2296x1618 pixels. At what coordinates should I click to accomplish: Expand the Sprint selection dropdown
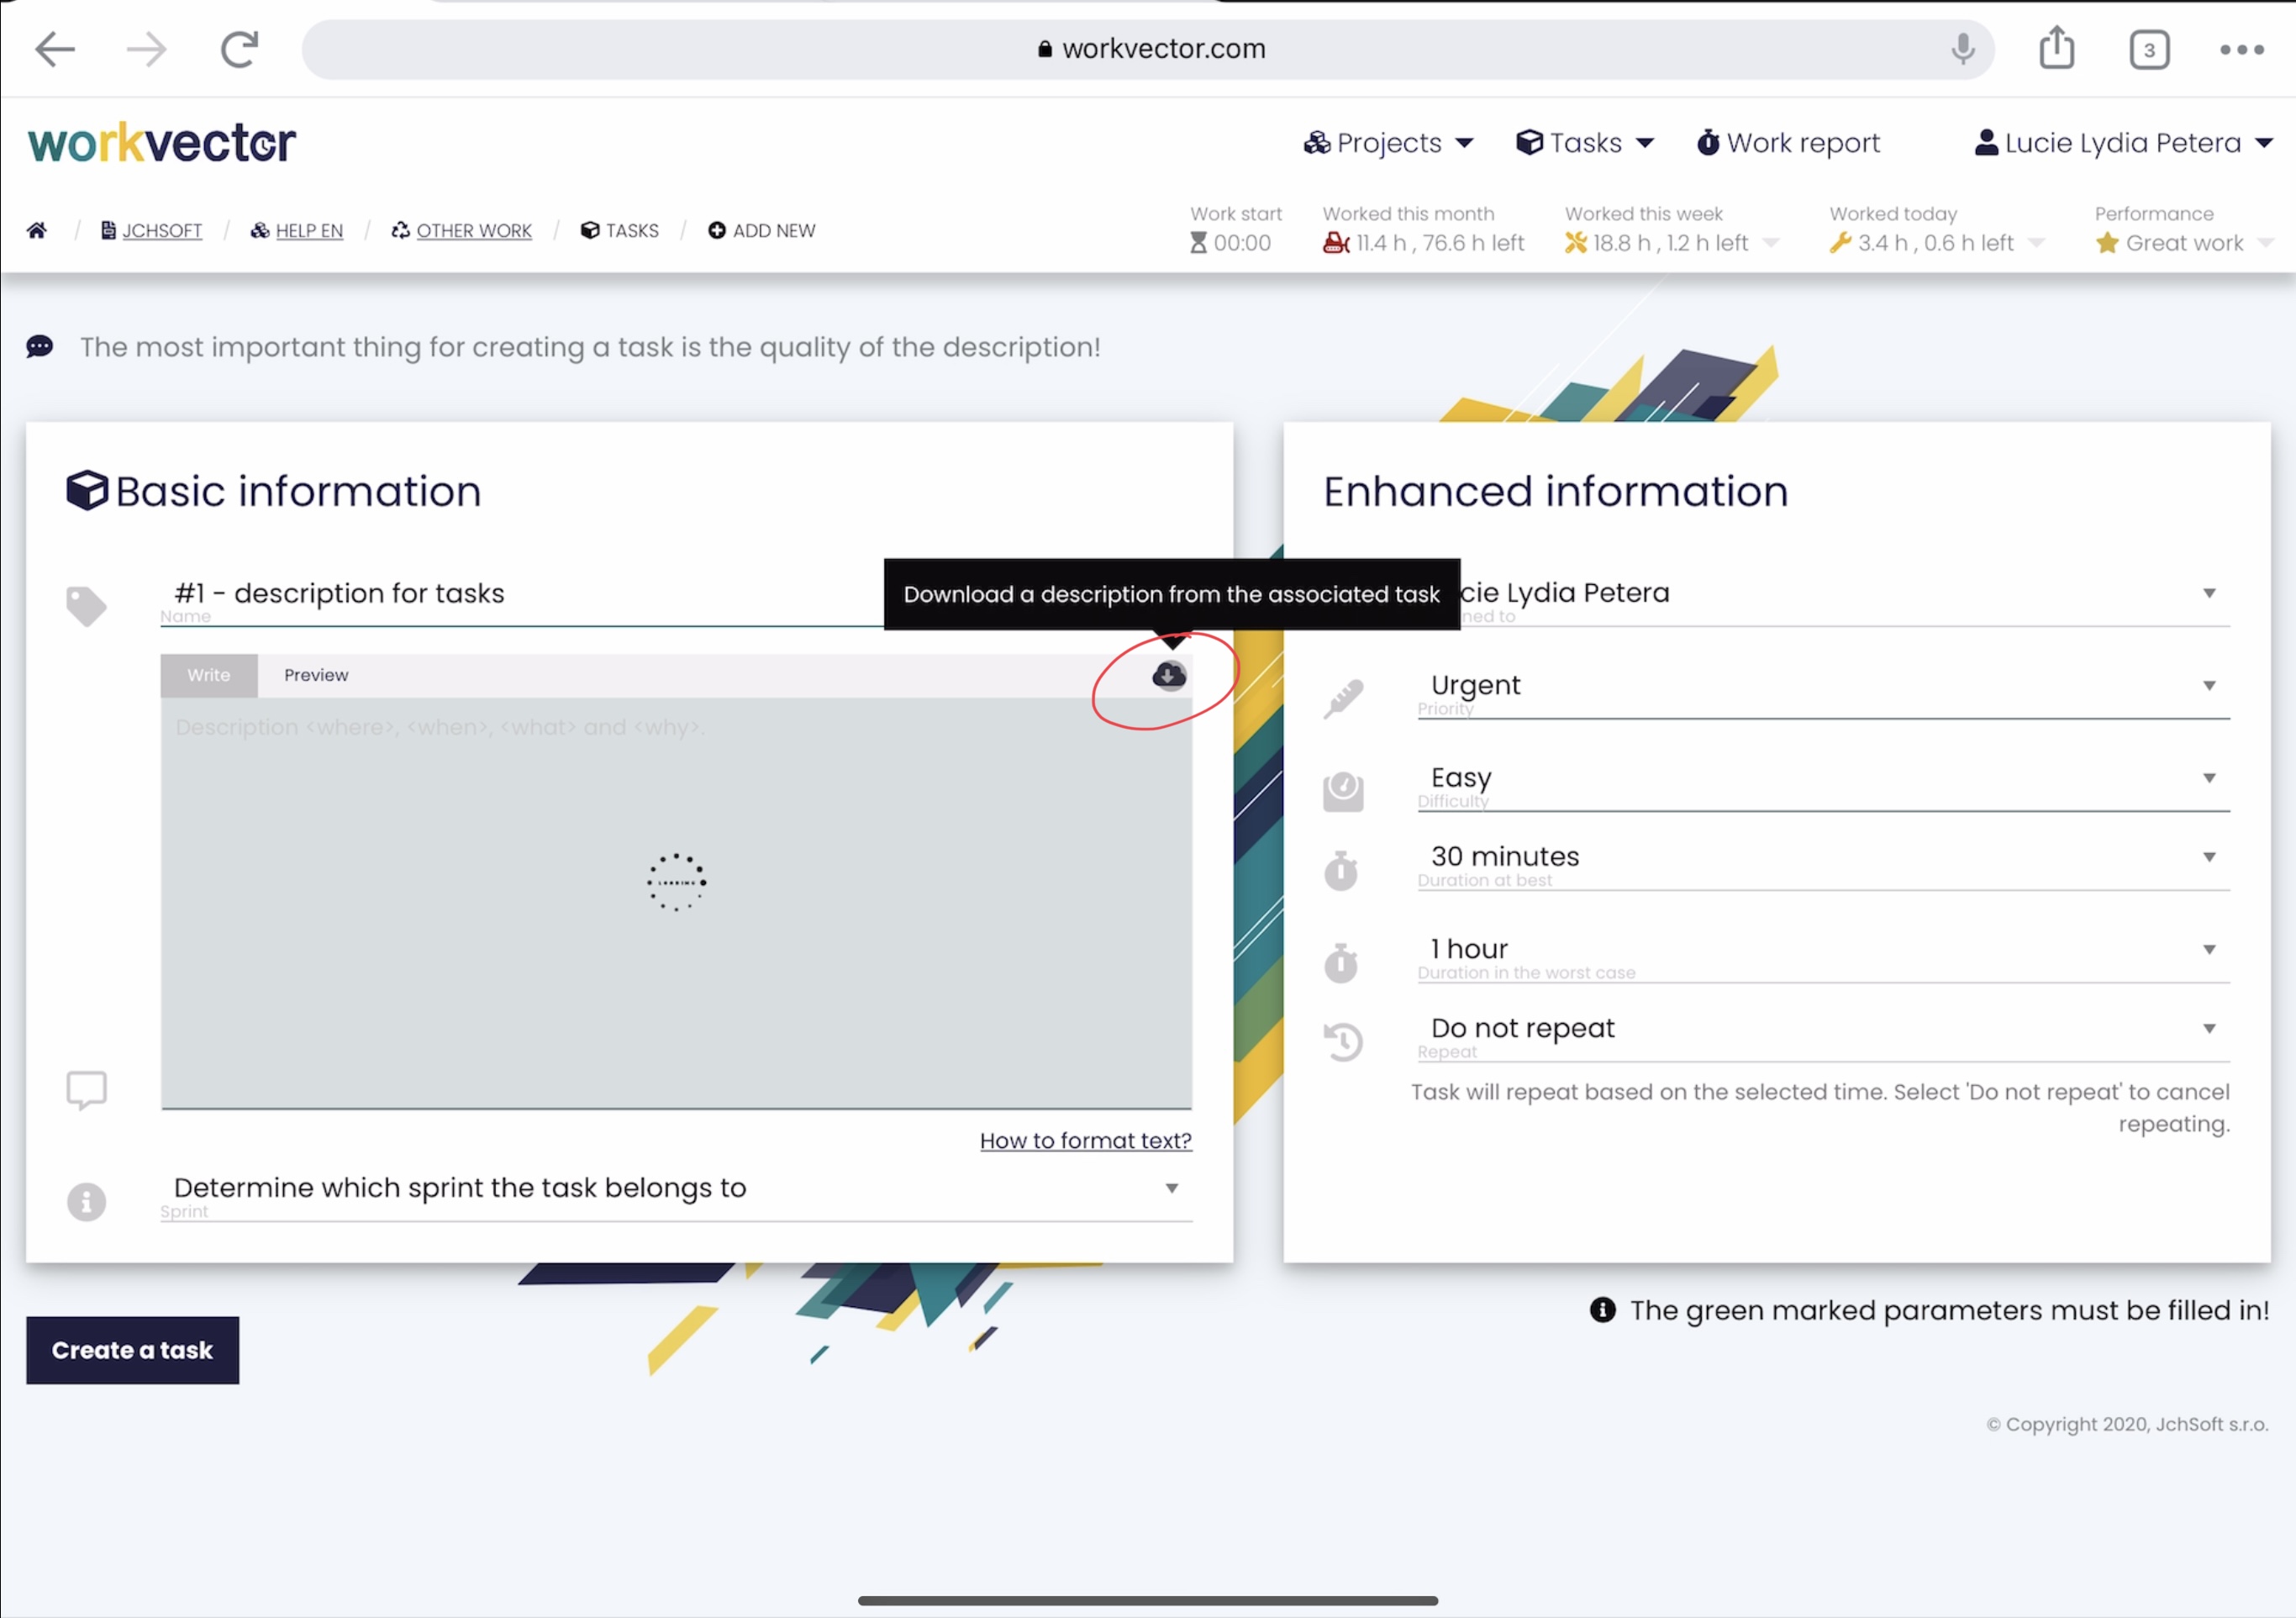click(x=675, y=1188)
